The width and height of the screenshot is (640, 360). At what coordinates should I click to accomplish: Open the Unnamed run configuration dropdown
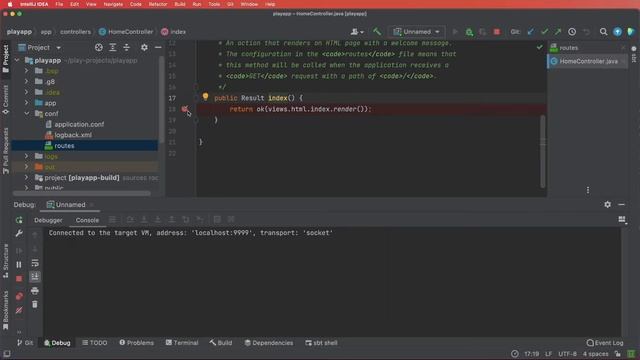pyautogui.click(x=416, y=32)
